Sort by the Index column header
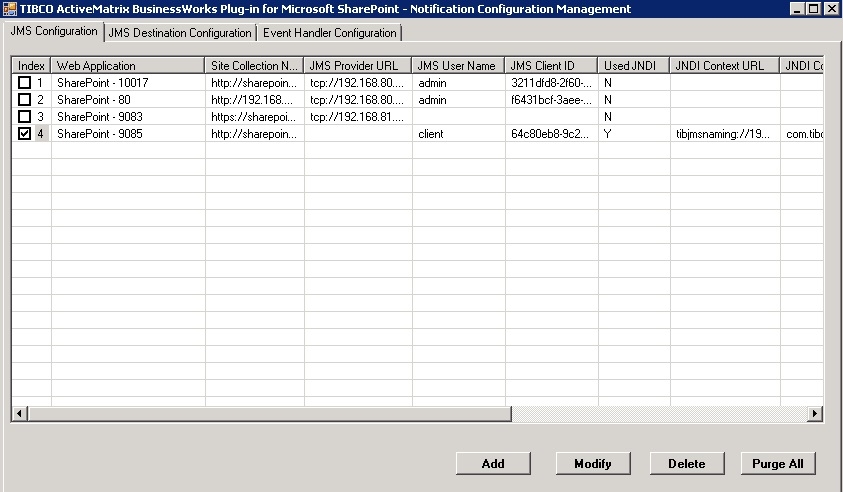The image size is (843, 492). (31, 66)
